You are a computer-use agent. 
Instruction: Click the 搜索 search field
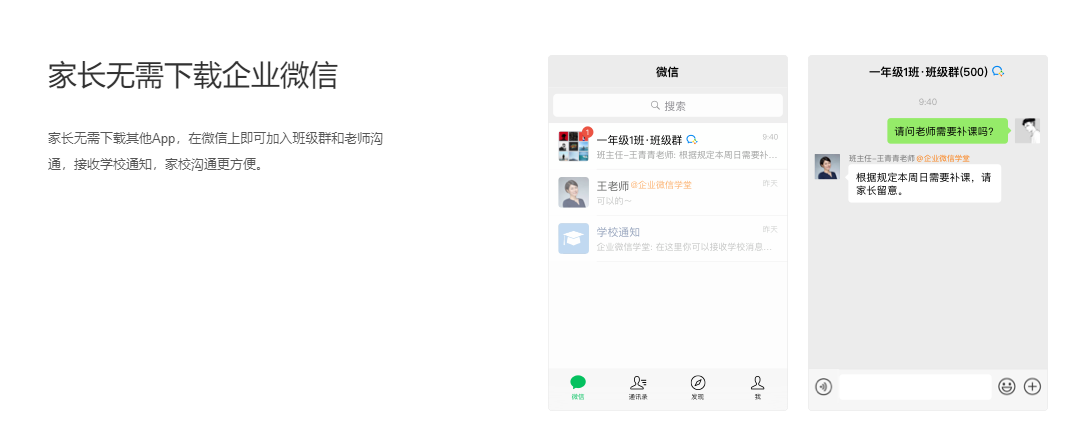click(668, 105)
